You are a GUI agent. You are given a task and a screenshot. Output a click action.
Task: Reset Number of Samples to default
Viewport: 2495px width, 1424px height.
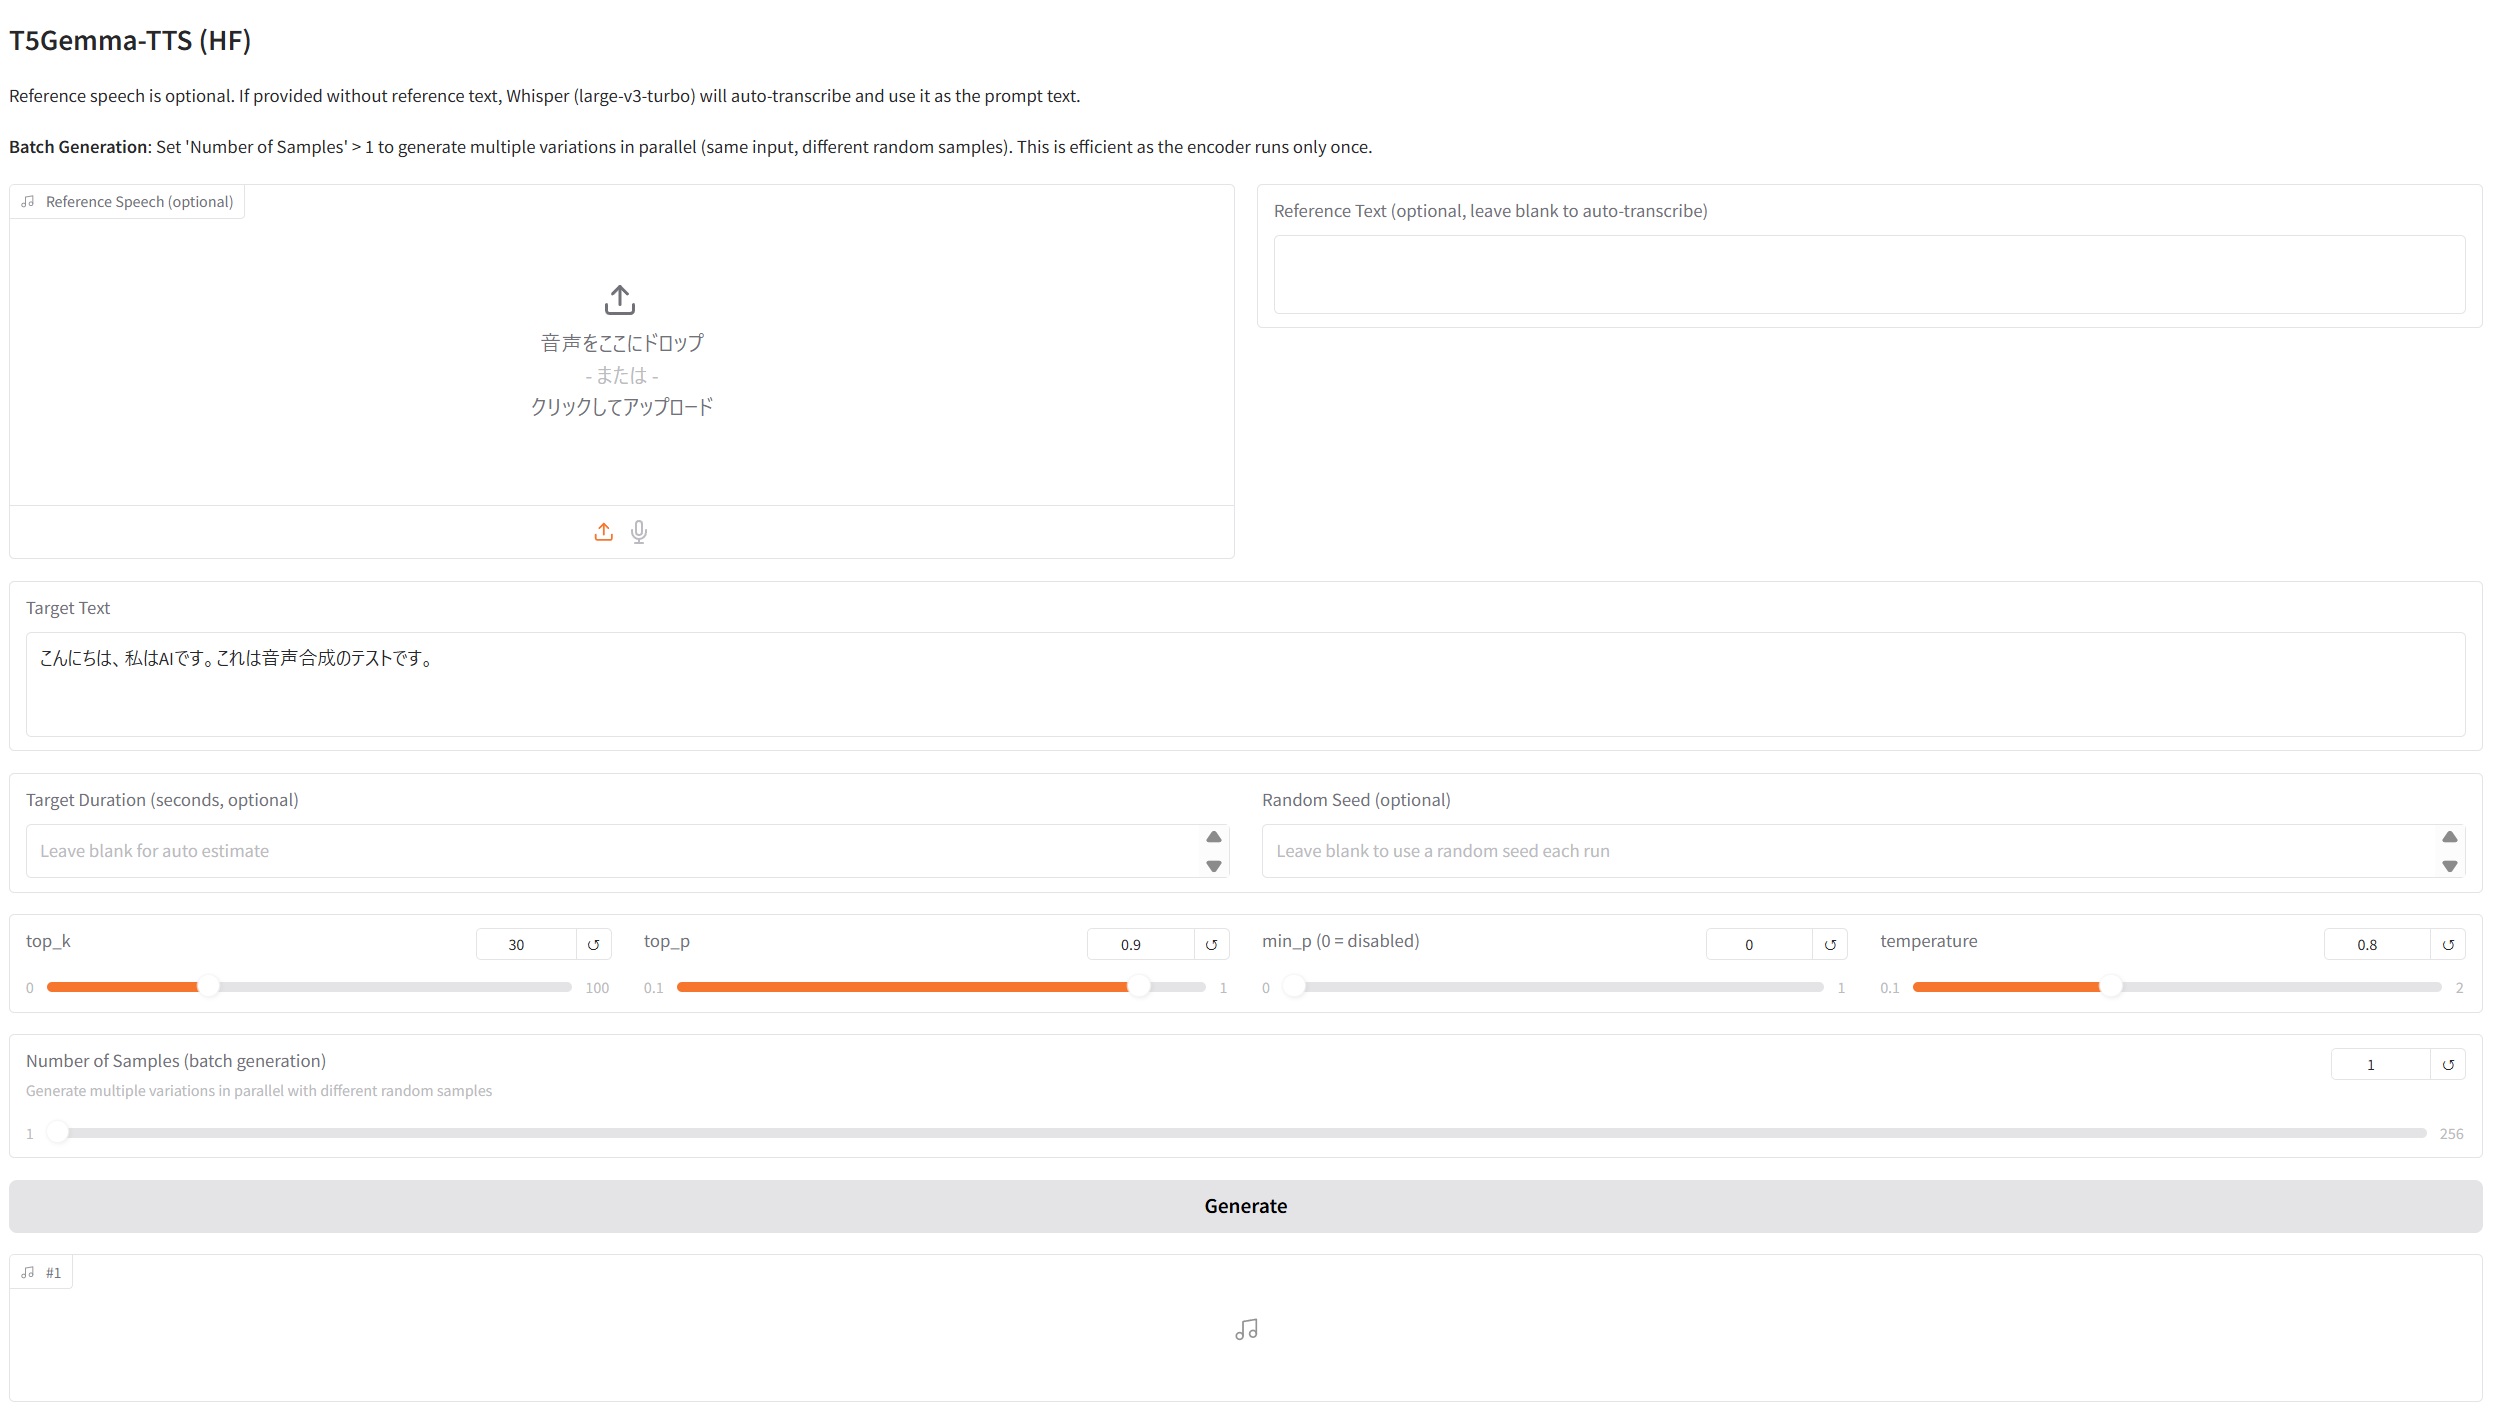(x=2447, y=1064)
